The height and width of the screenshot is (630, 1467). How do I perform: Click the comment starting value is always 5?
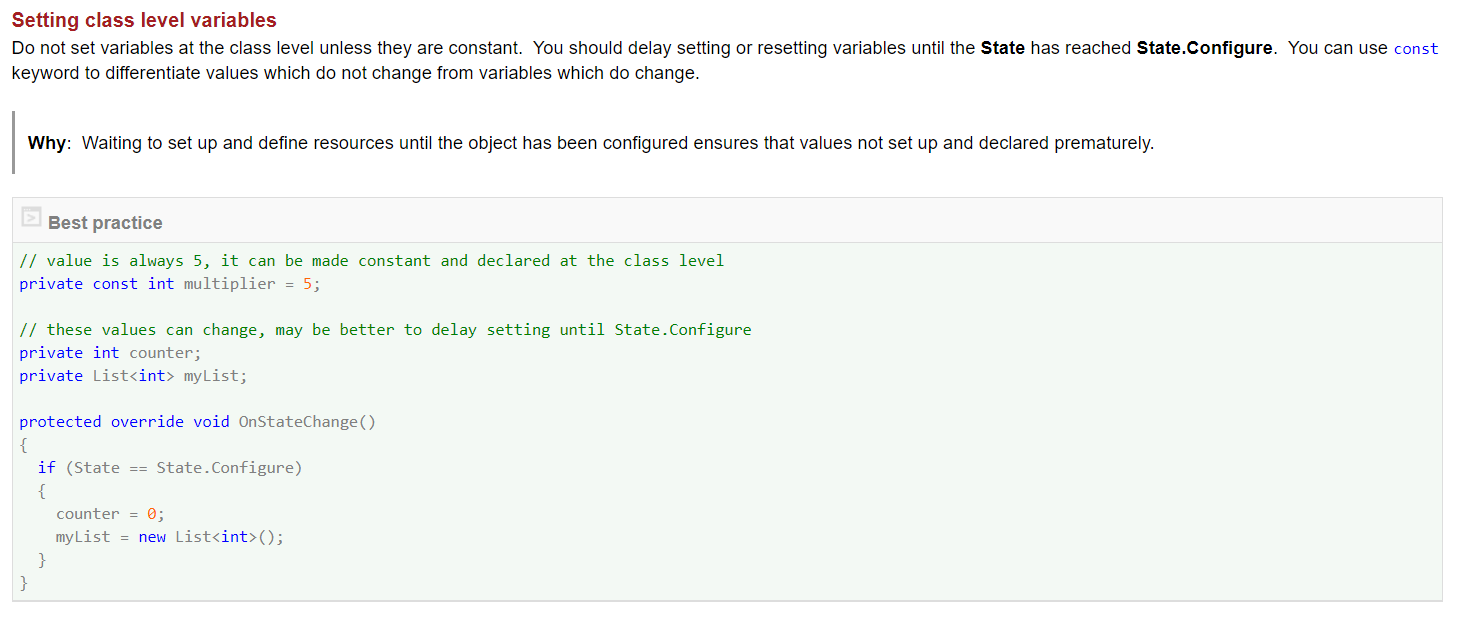click(x=371, y=261)
